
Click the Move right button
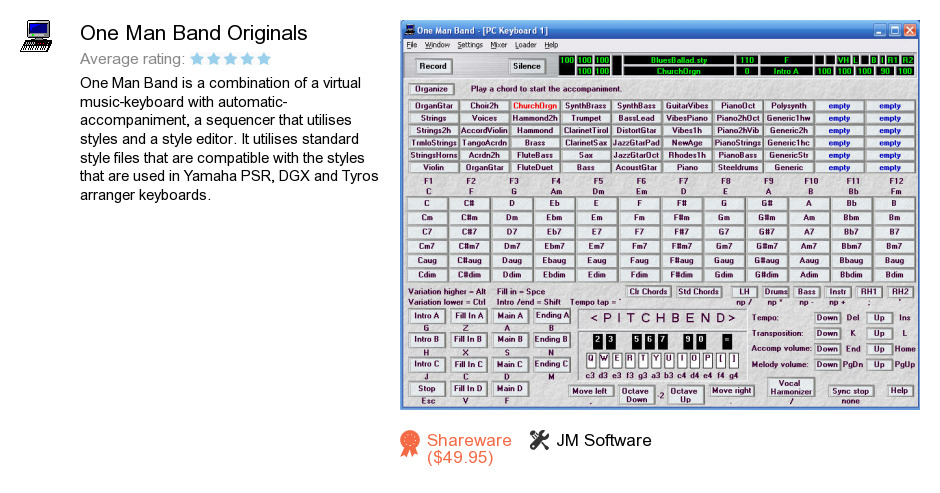click(x=731, y=390)
